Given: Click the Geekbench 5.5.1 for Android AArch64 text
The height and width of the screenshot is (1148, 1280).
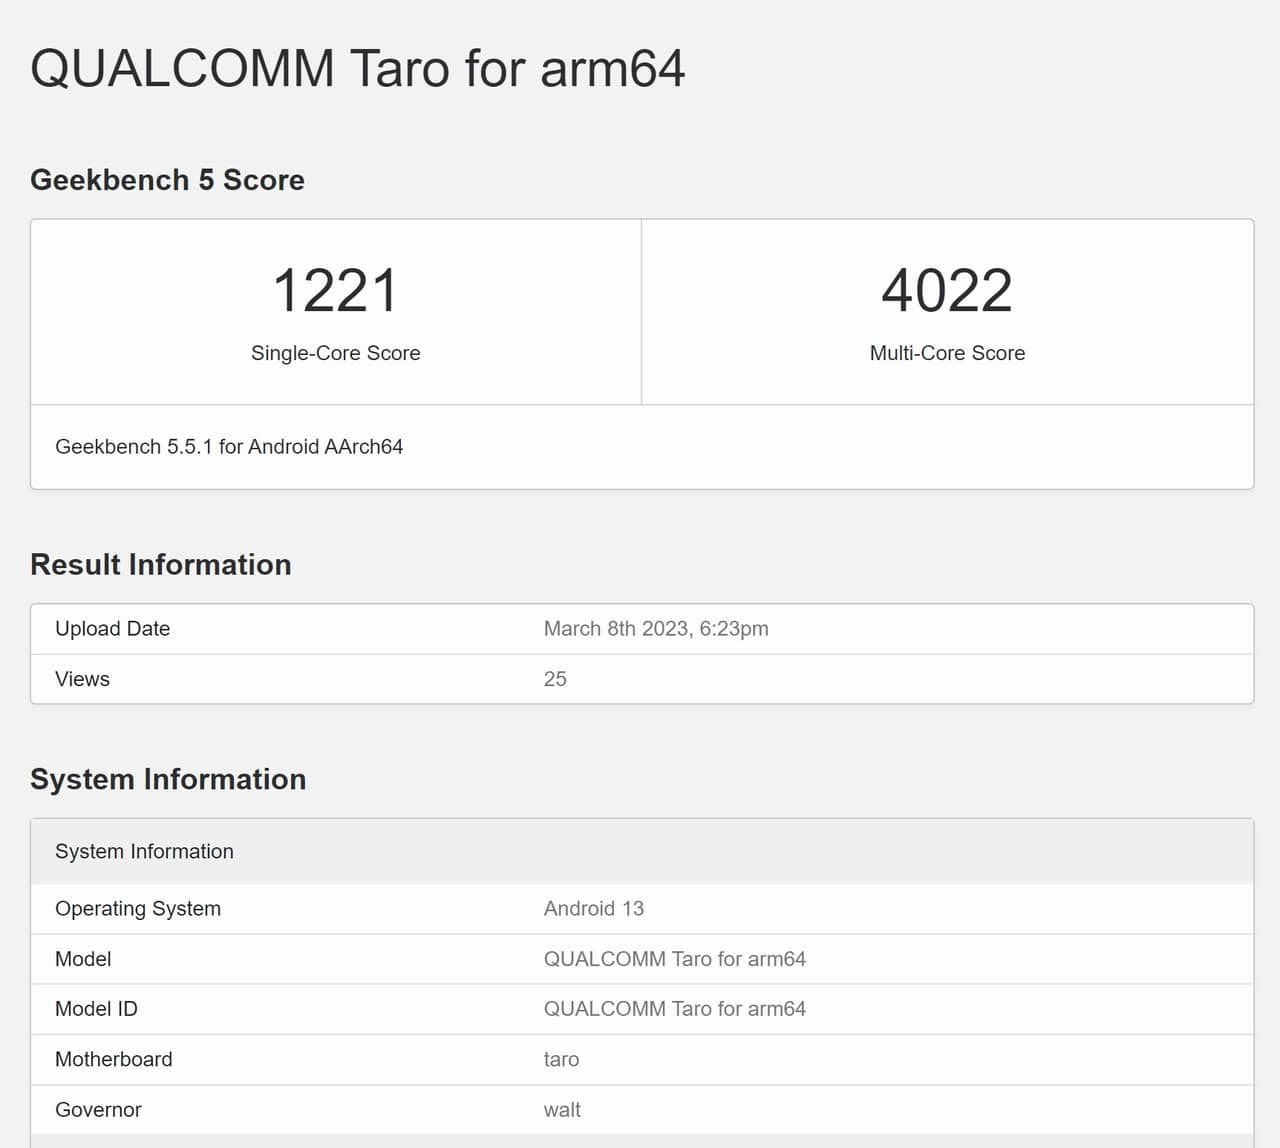Looking at the screenshot, I should pyautogui.click(x=229, y=447).
